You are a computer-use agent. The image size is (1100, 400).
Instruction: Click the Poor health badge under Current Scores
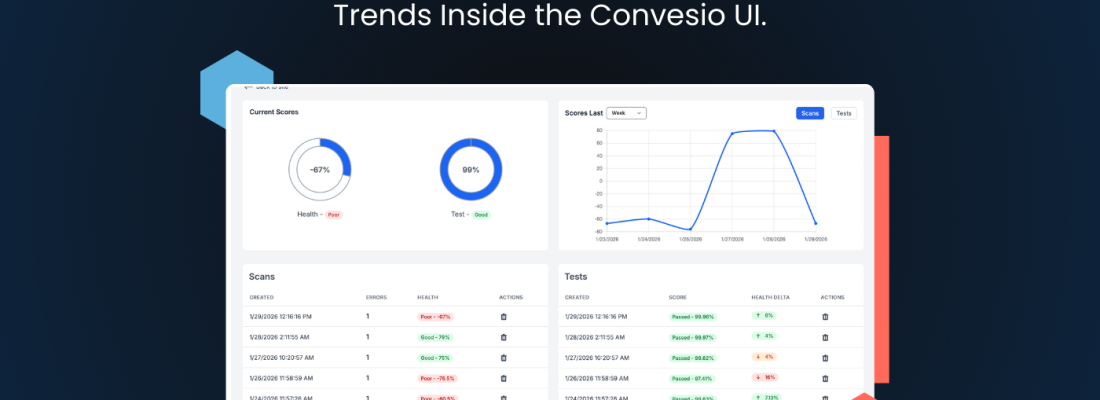pos(334,215)
